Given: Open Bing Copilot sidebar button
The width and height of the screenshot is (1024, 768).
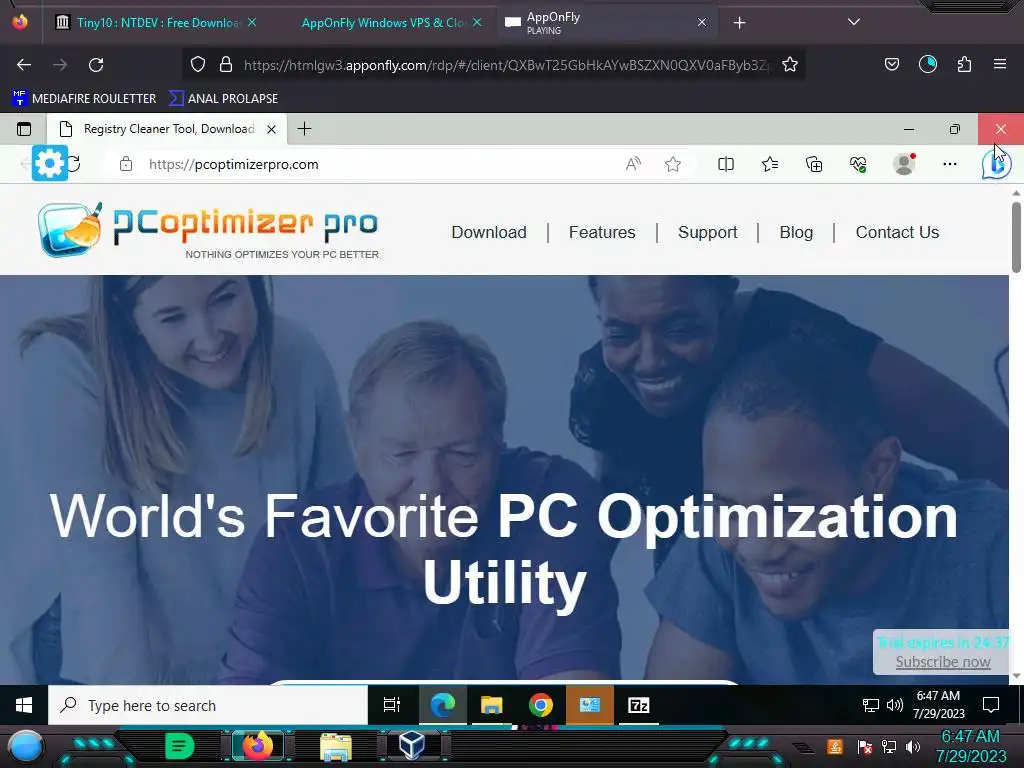Looking at the screenshot, I should [996, 165].
